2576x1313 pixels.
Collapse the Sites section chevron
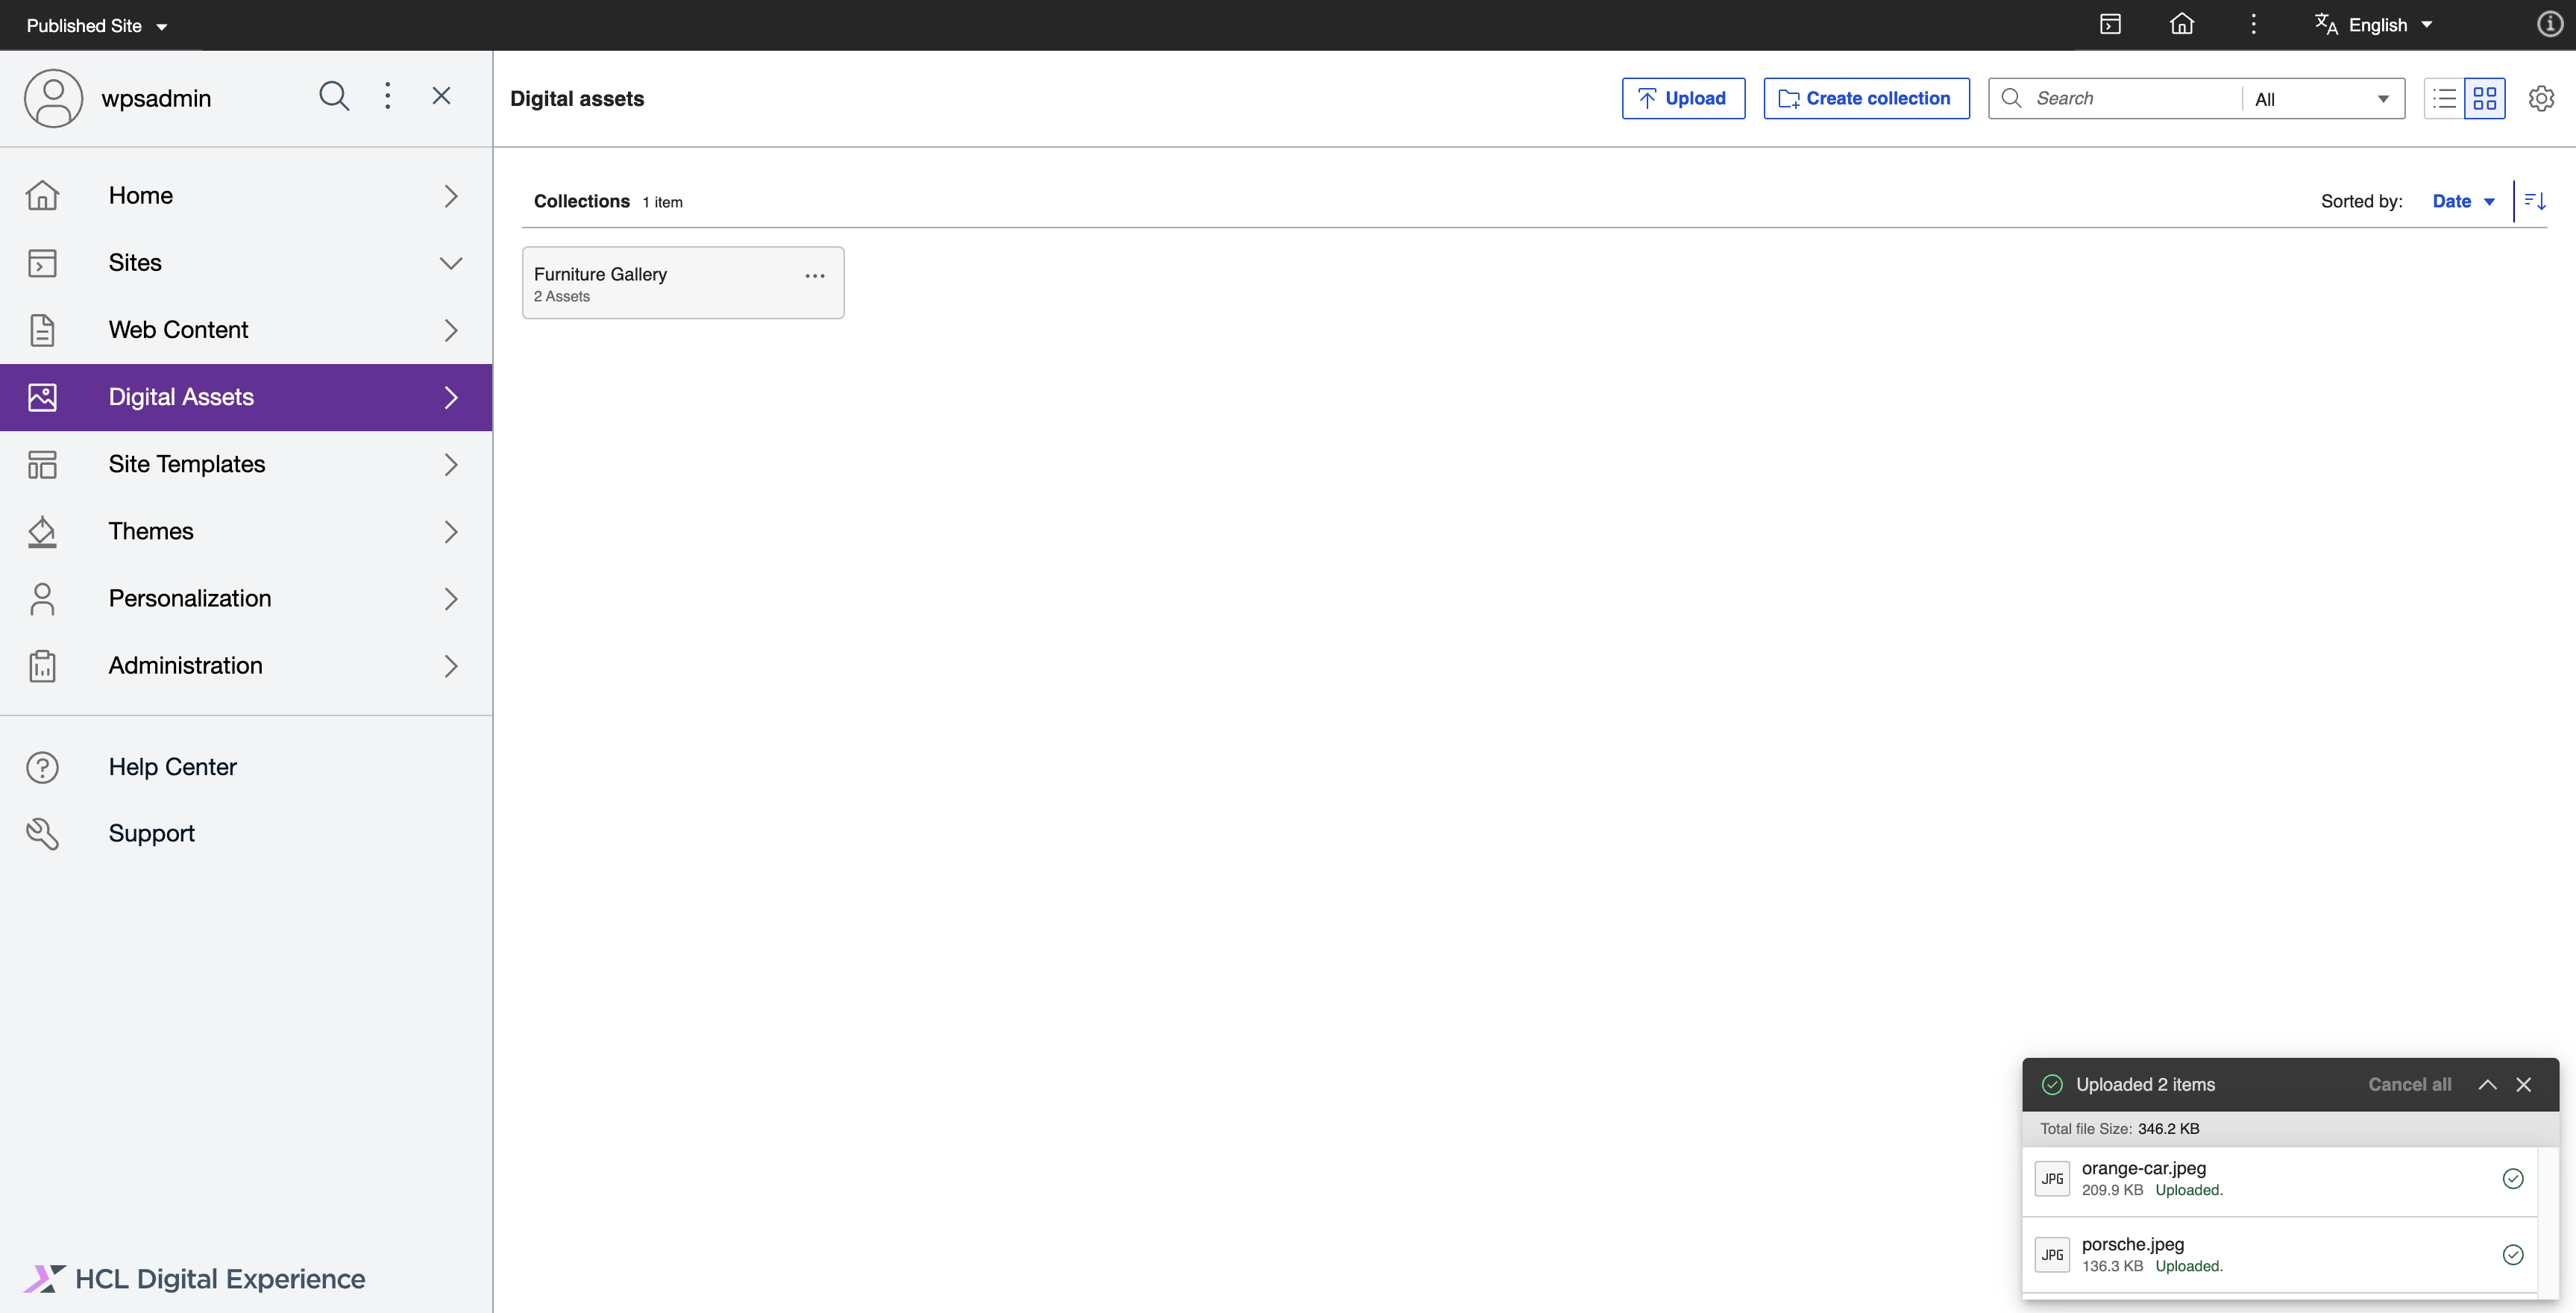451,262
